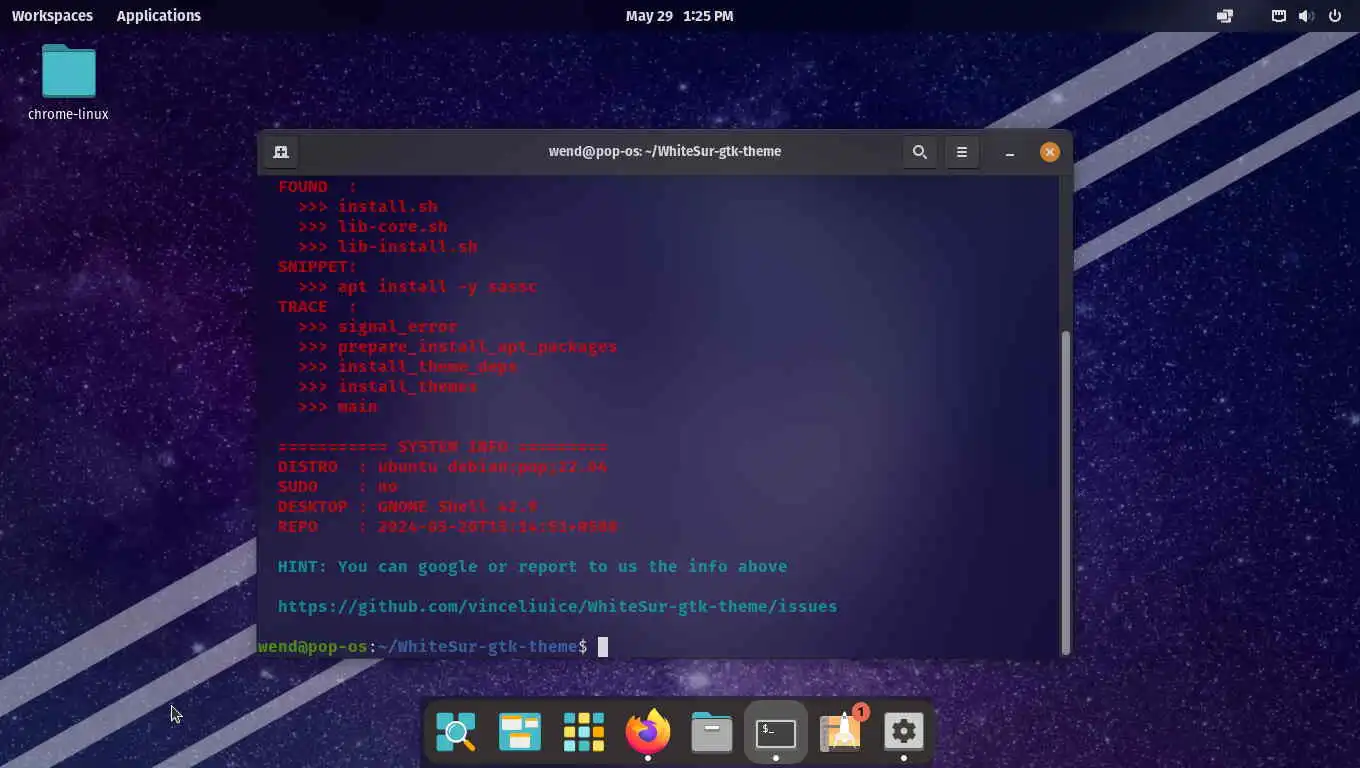Click the Terminal icon in dock
Screen dimensions: 1360x768
[776, 732]
